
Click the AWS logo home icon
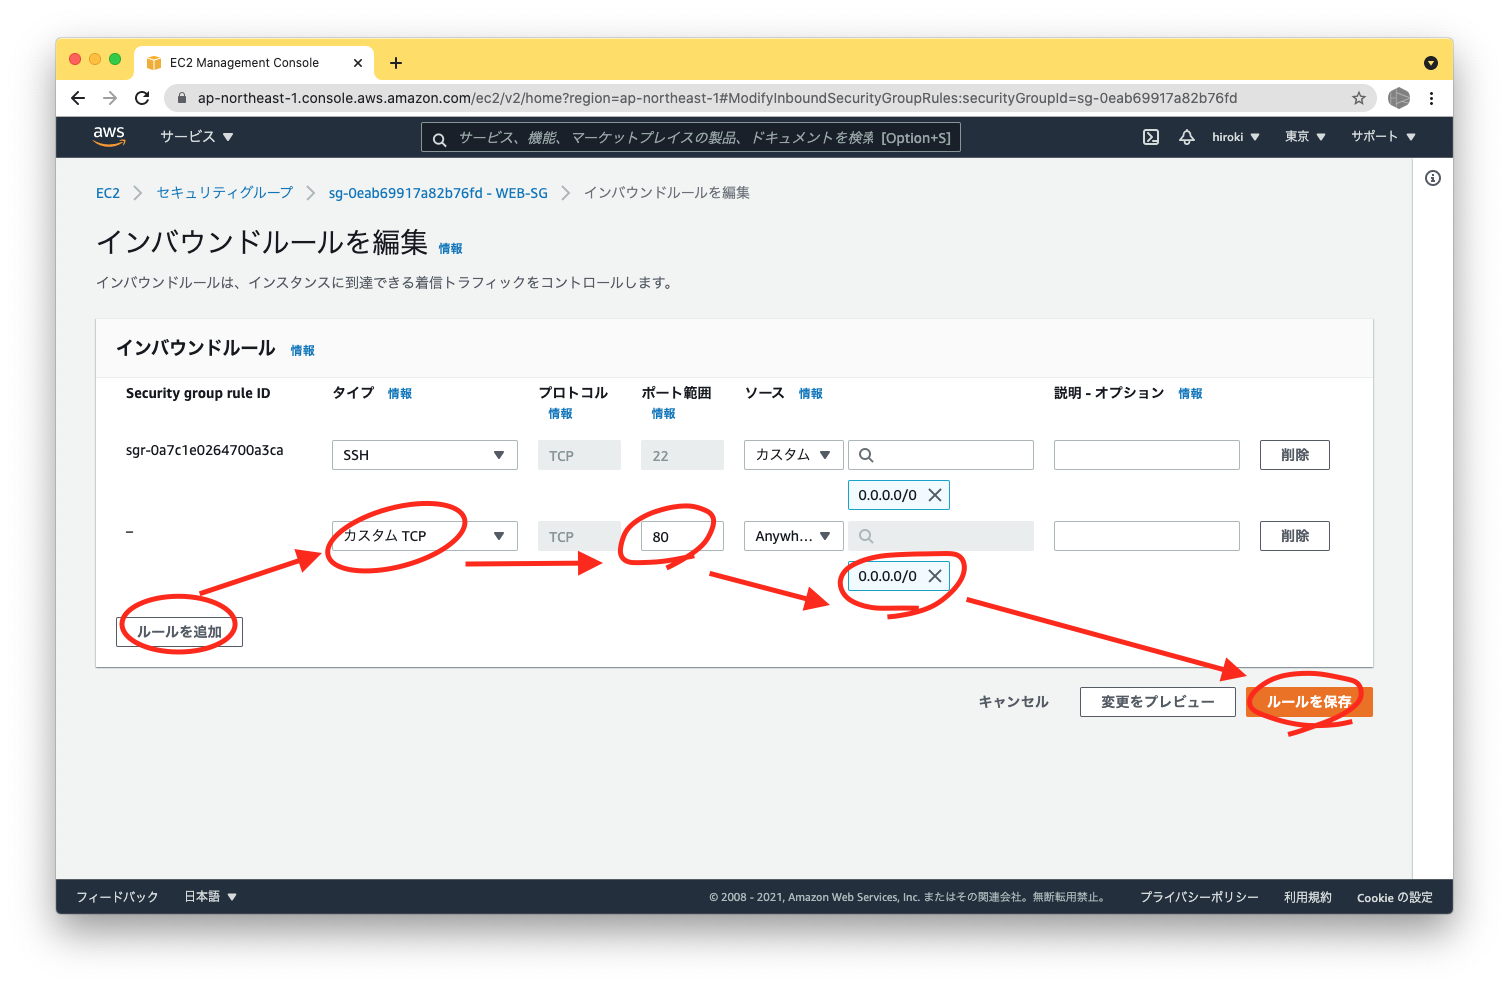point(109,137)
